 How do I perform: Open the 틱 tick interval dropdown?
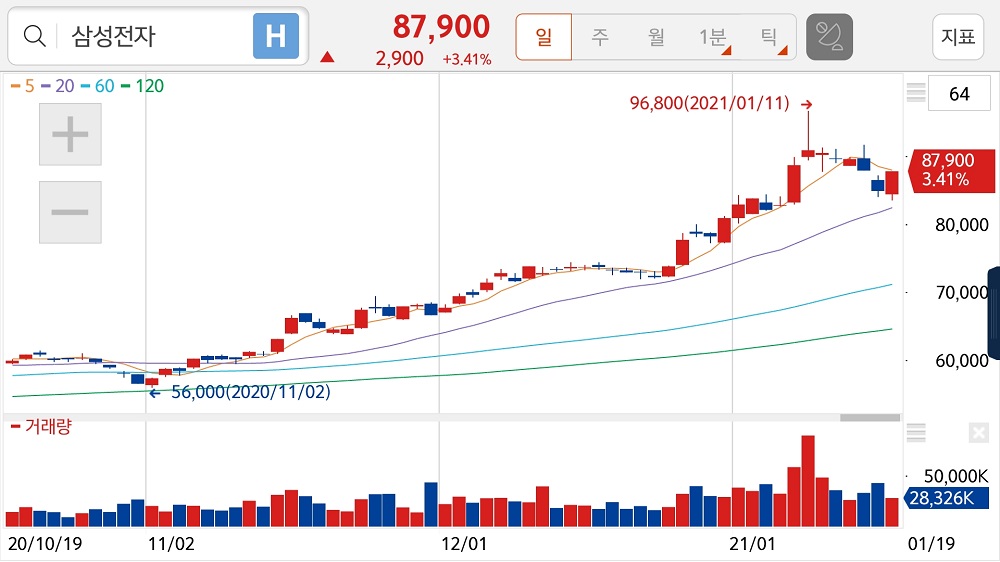[770, 37]
